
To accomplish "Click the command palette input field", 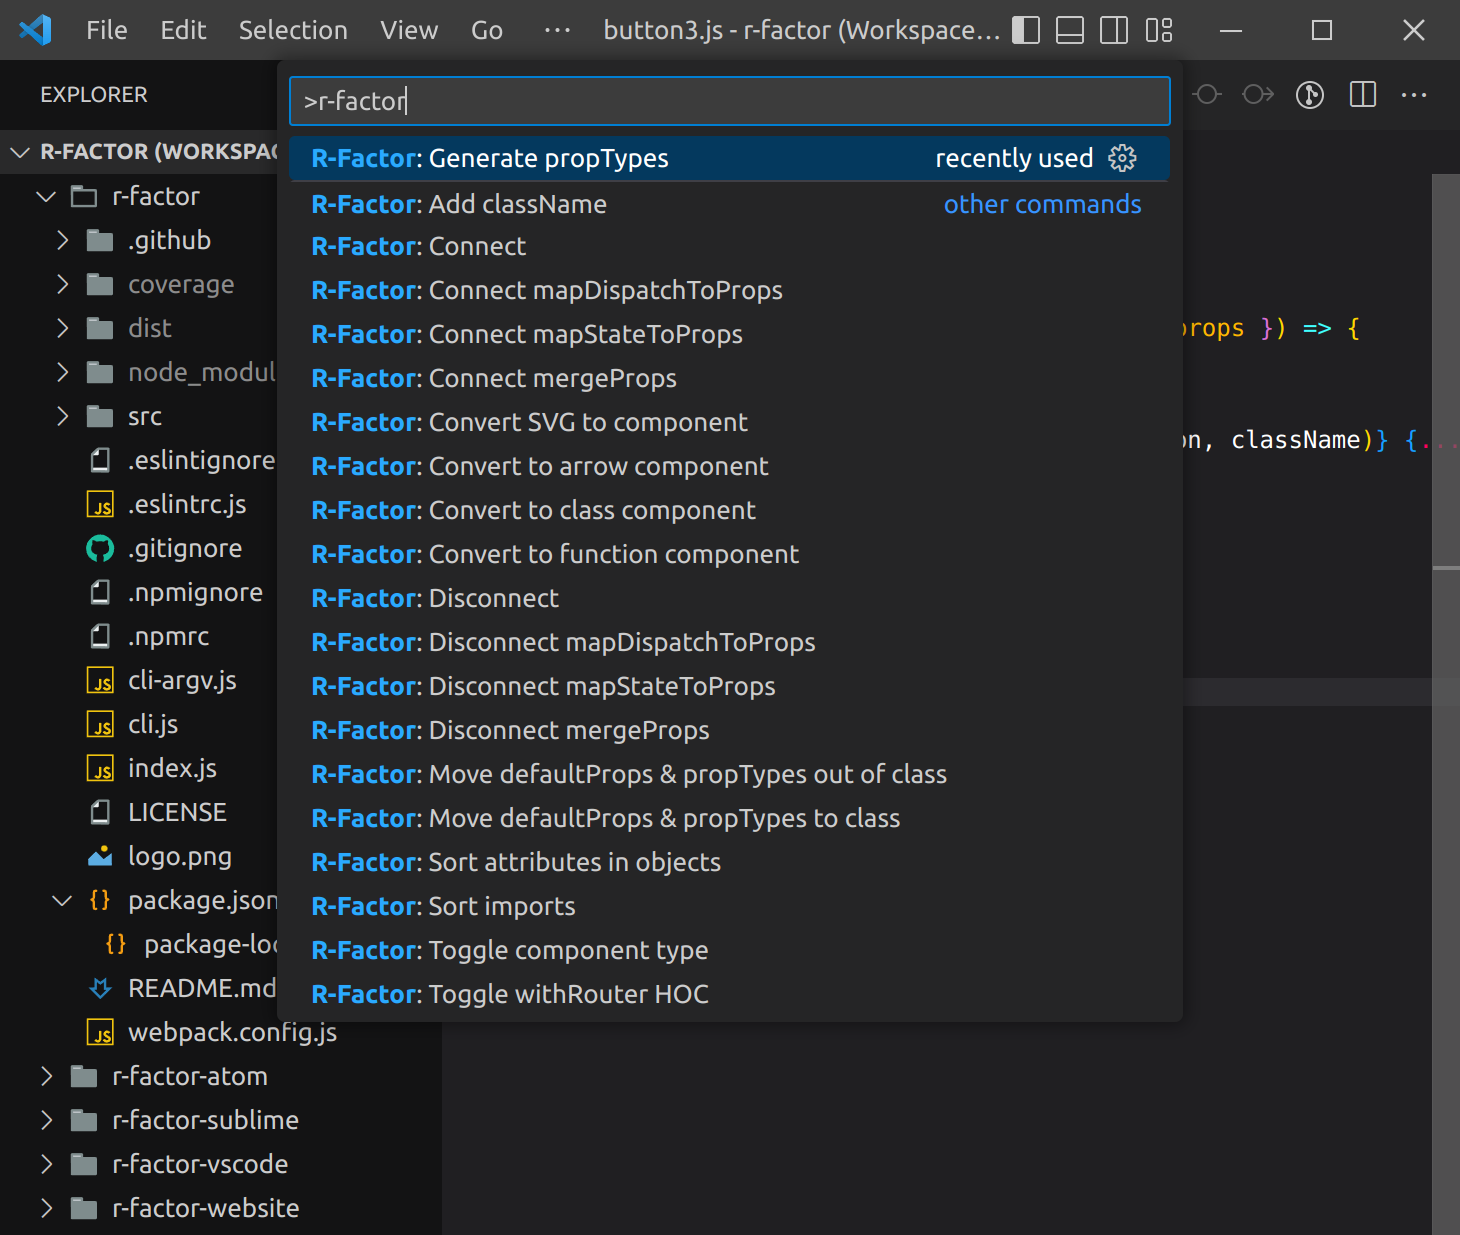I will click(730, 101).
